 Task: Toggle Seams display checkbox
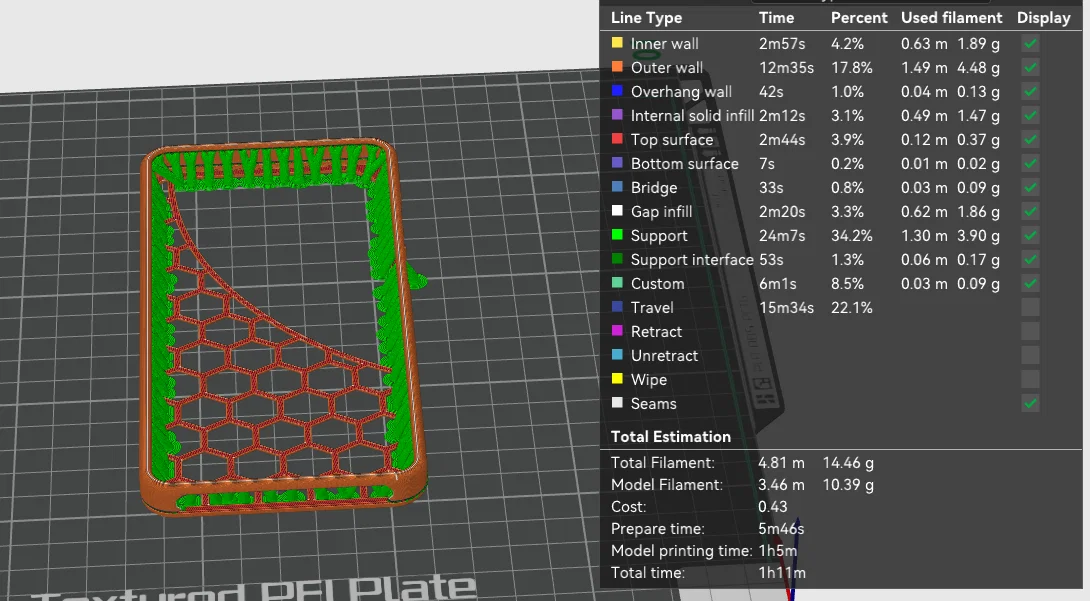[1030, 403]
